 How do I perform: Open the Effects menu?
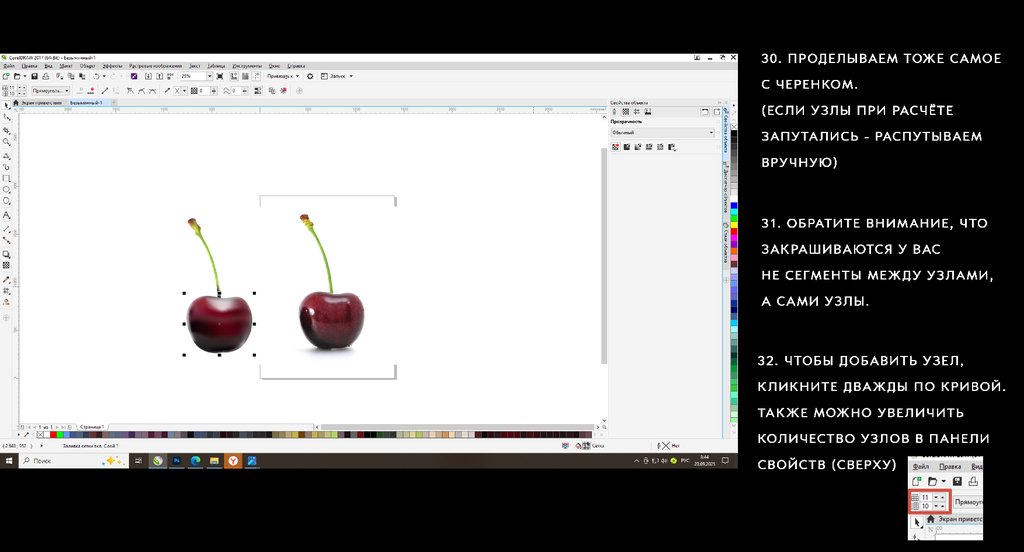tap(112, 66)
